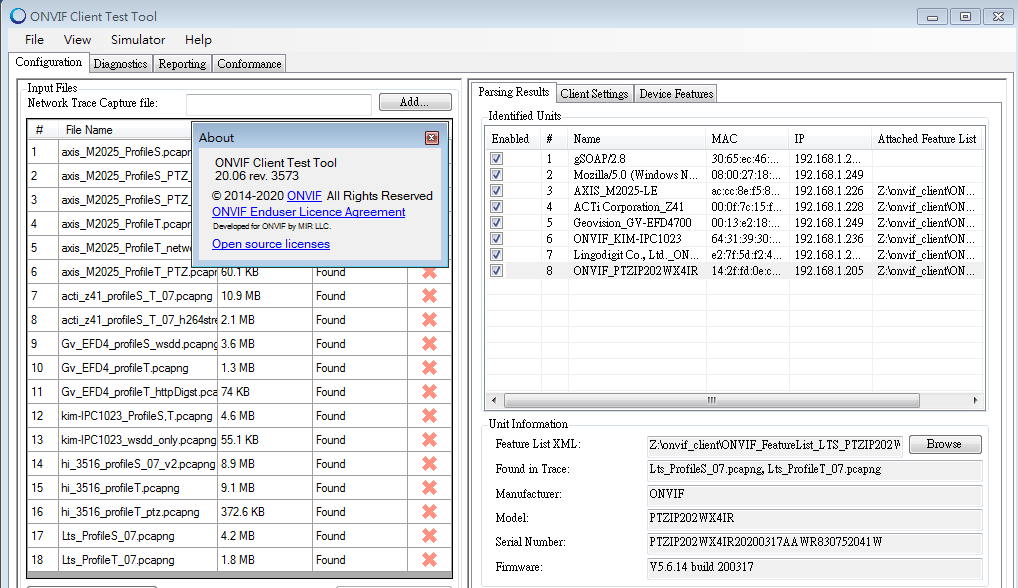Click red X for hi_3516_profileT.pcapng
The image size is (1018, 588).
pyautogui.click(x=430, y=488)
